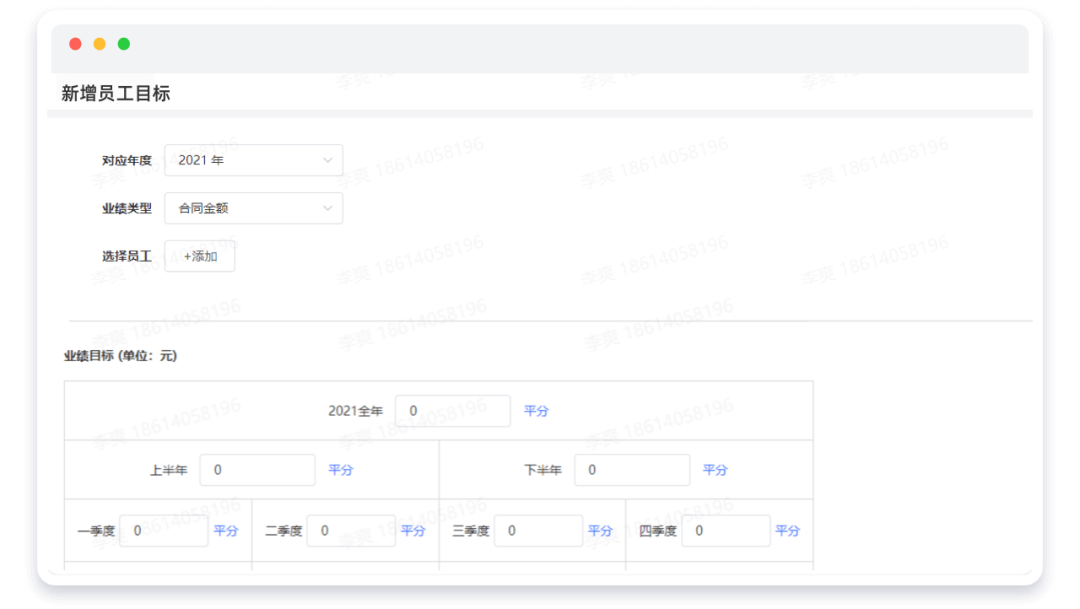Focus the 四季度 target input field
Screen dimensions: 1080x609
tap(726, 530)
